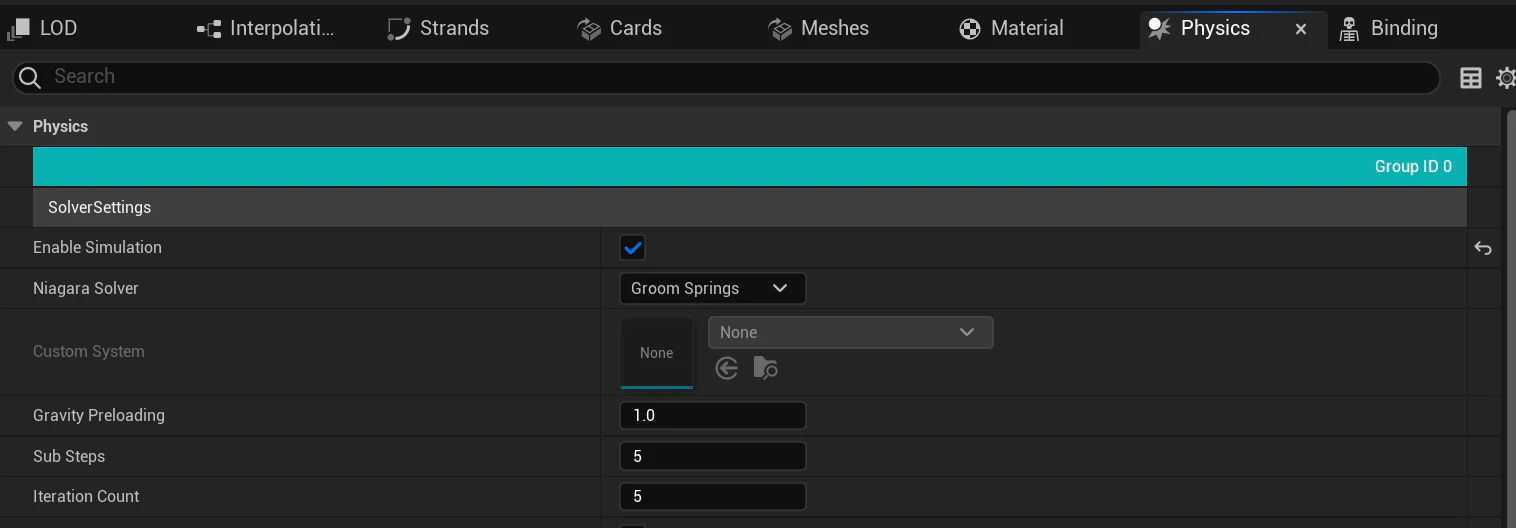Click the Material sphere icon
This screenshot has height=528, width=1516.
tap(969, 29)
